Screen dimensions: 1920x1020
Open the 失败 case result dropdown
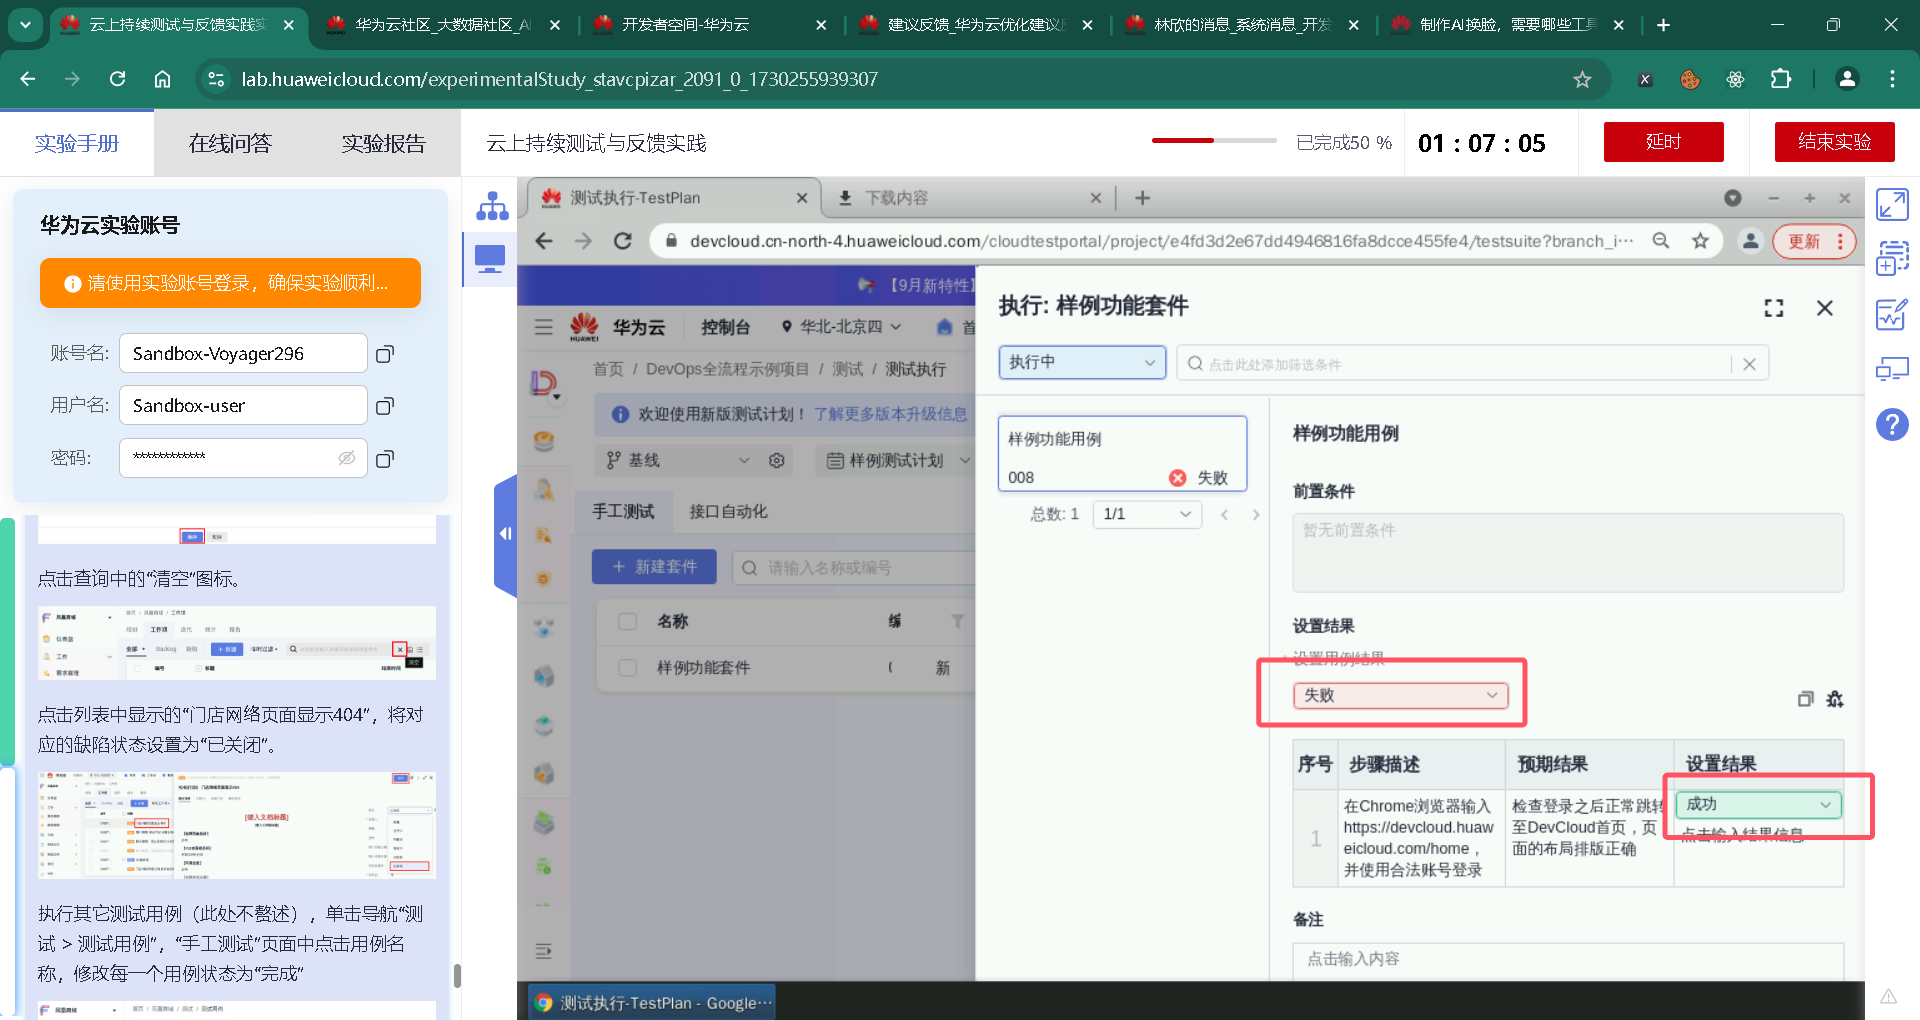tap(1400, 695)
